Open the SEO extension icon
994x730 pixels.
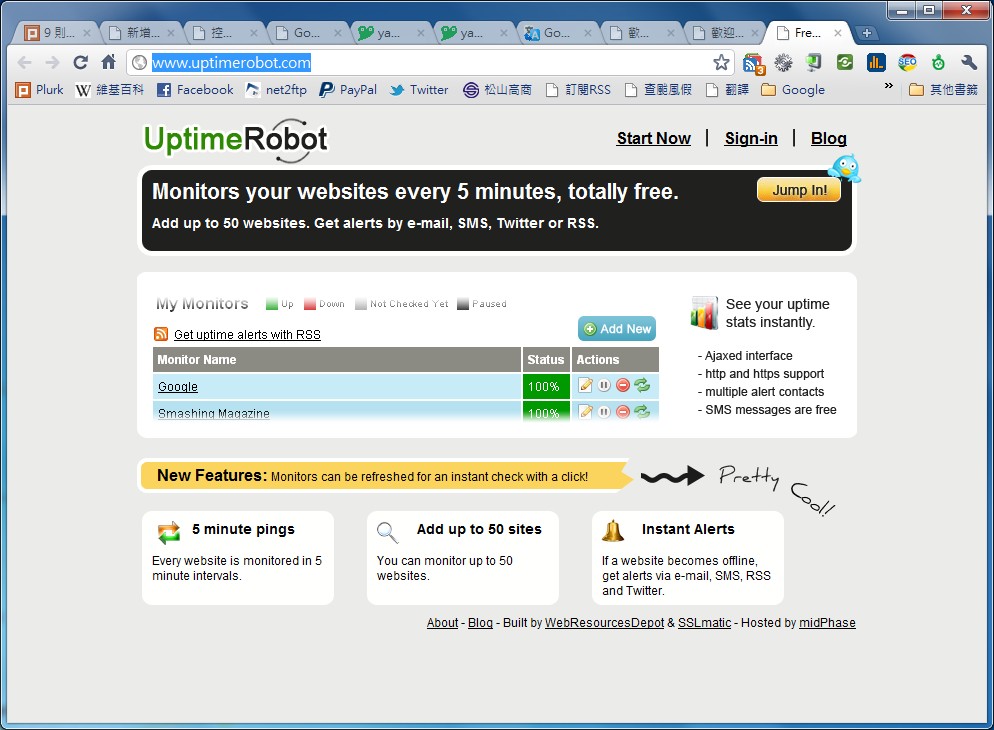click(x=907, y=62)
